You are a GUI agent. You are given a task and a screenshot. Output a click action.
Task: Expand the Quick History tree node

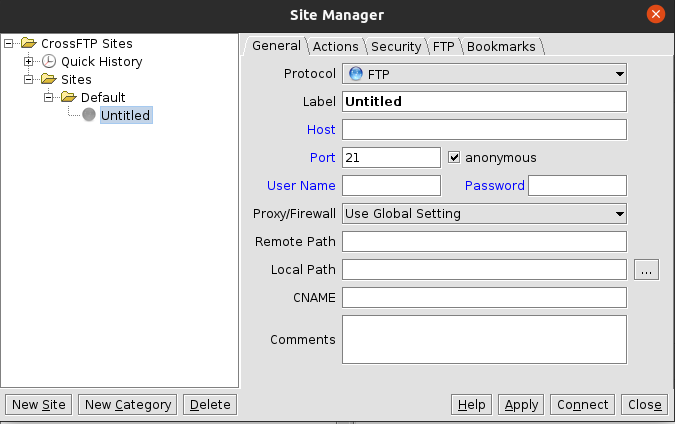coord(29,62)
